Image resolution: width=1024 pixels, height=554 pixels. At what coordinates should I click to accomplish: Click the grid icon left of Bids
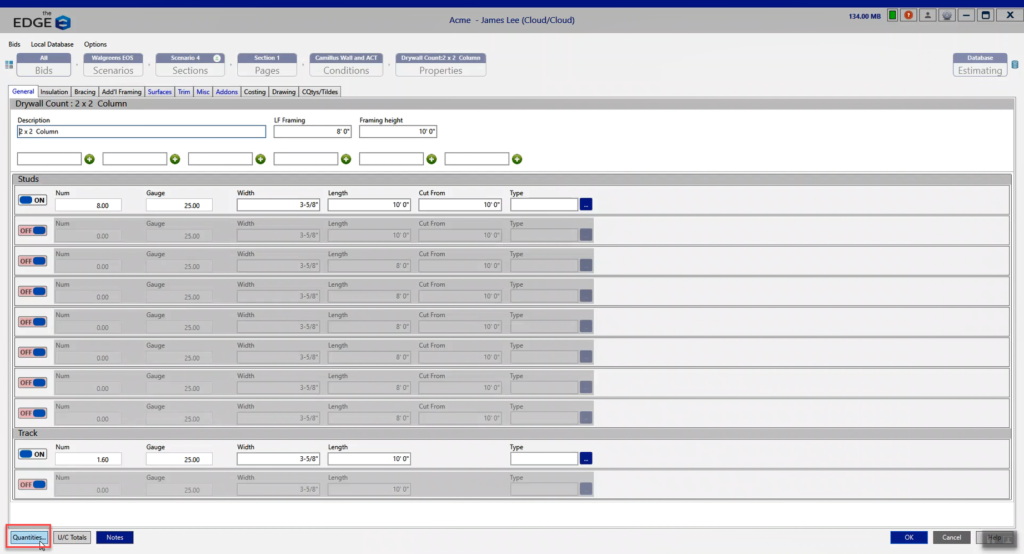click(x=9, y=65)
